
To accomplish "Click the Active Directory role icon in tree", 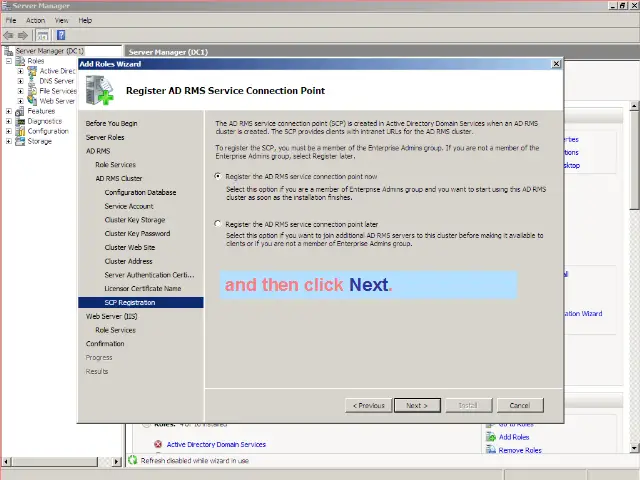I will [x=32, y=71].
